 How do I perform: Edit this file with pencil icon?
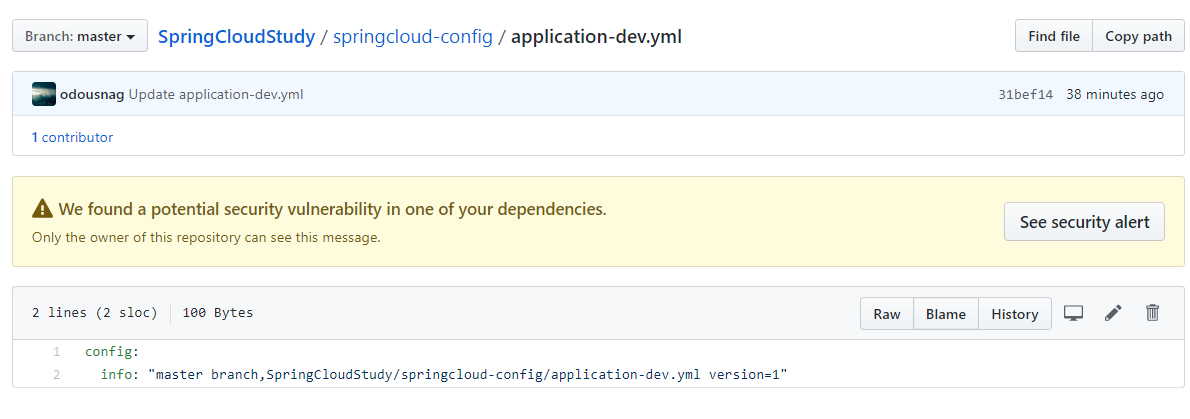(1113, 313)
